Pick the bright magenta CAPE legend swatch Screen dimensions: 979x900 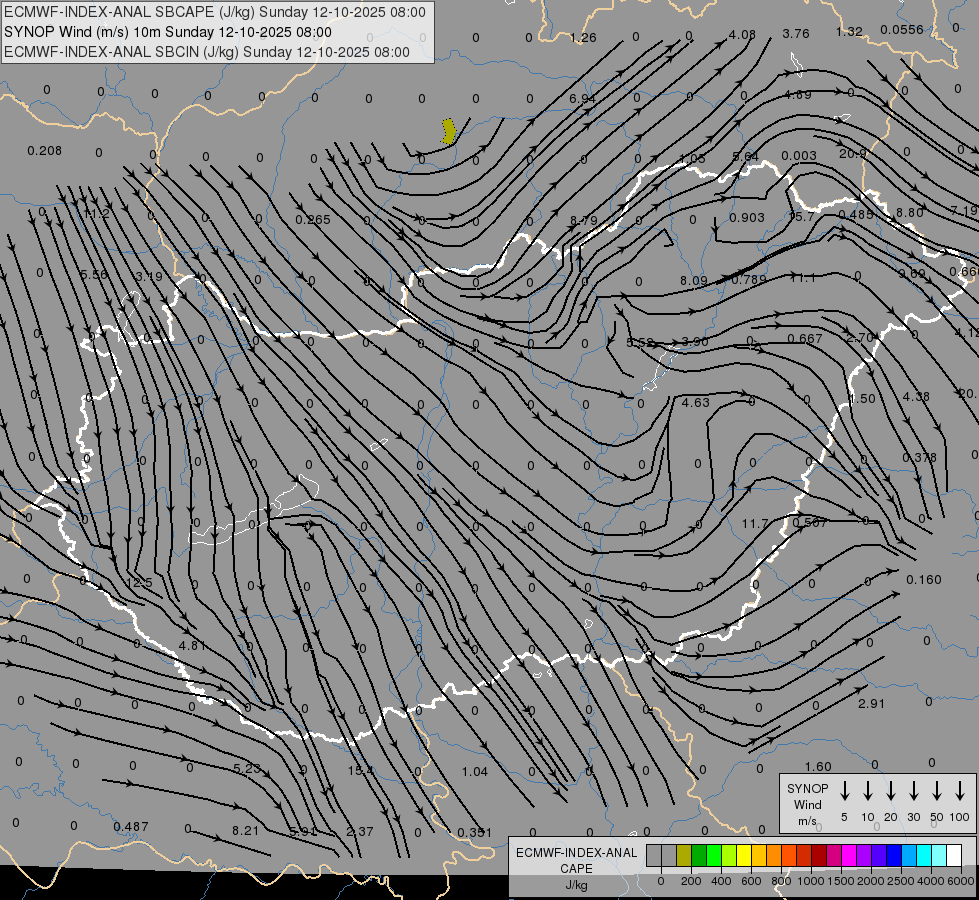pos(849,855)
